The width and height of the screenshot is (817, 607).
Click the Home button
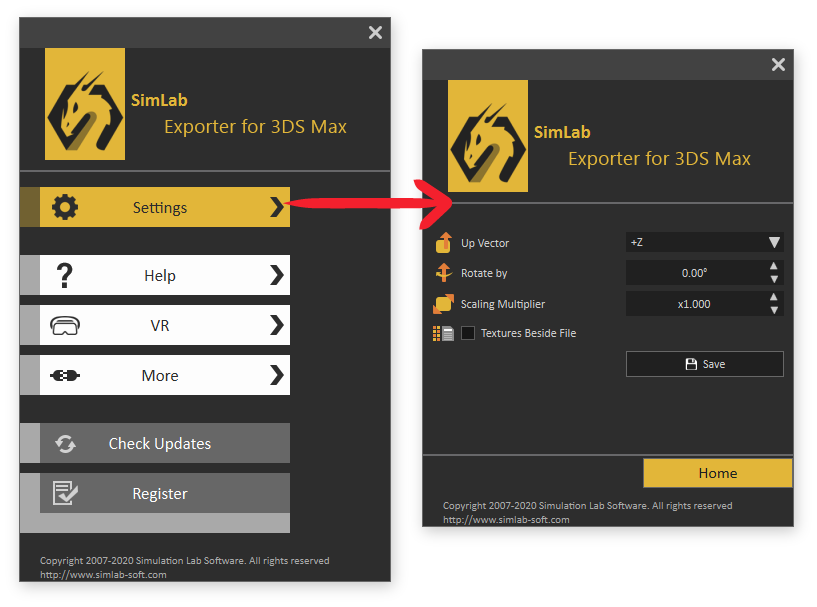tap(716, 473)
